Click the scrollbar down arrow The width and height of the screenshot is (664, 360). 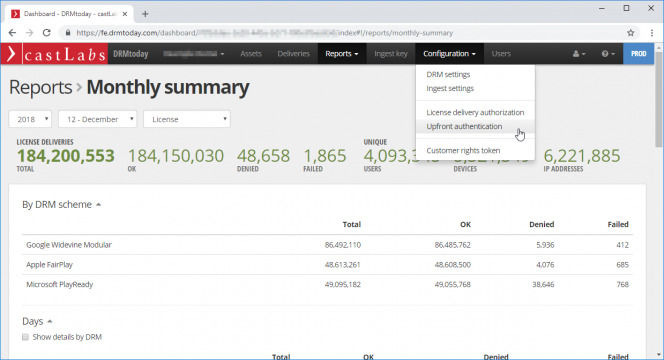[x=659, y=354]
